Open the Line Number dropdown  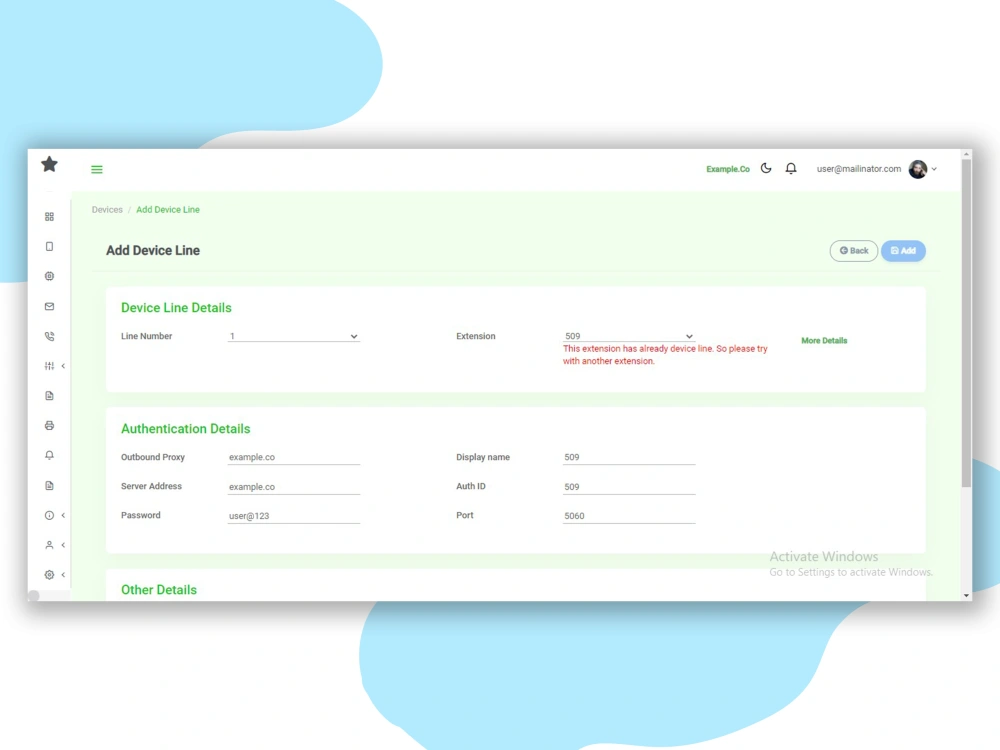294,336
